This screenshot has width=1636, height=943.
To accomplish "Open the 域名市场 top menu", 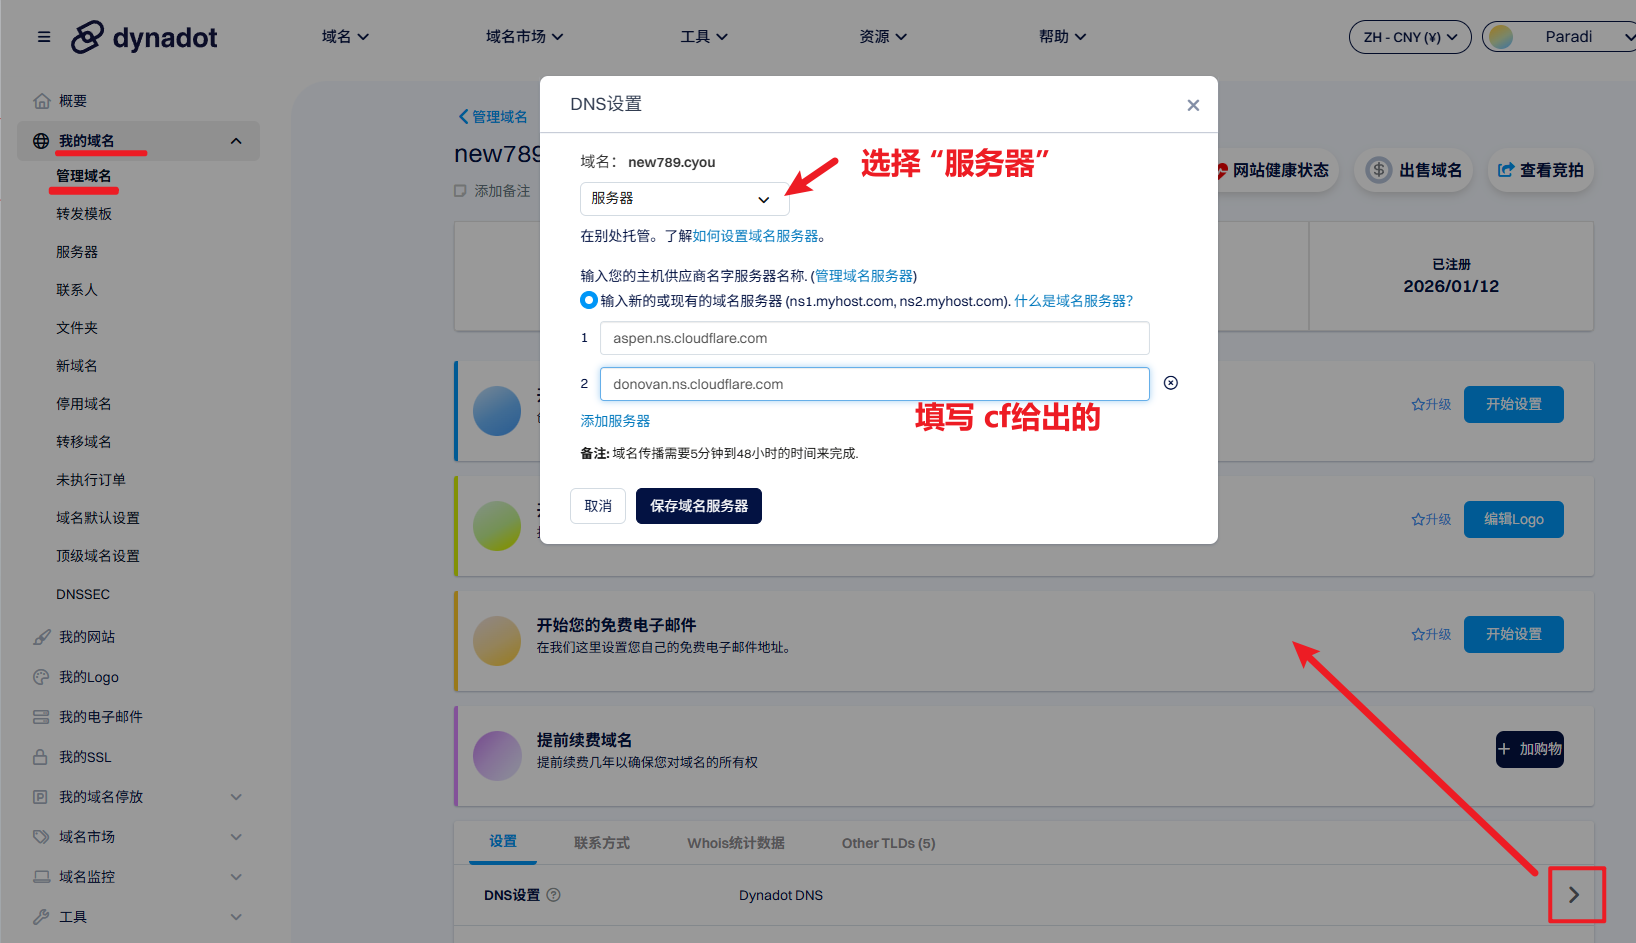I will 524,37.
